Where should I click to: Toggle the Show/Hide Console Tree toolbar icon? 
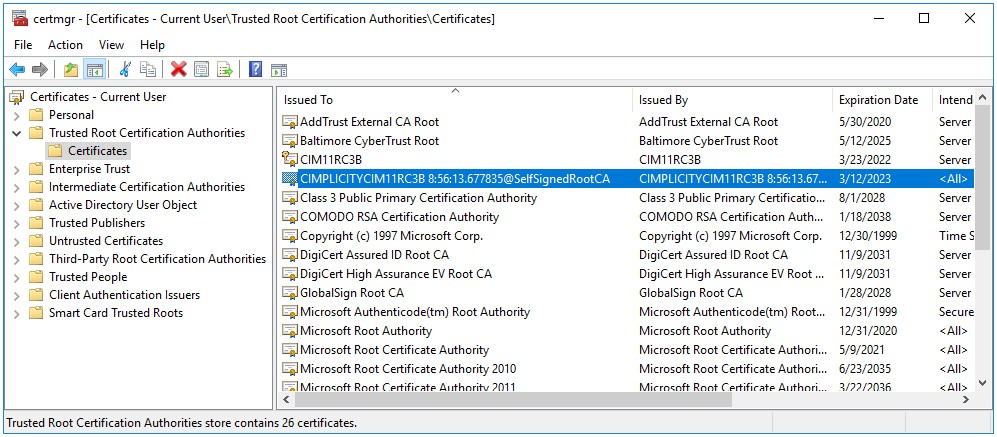[x=94, y=69]
